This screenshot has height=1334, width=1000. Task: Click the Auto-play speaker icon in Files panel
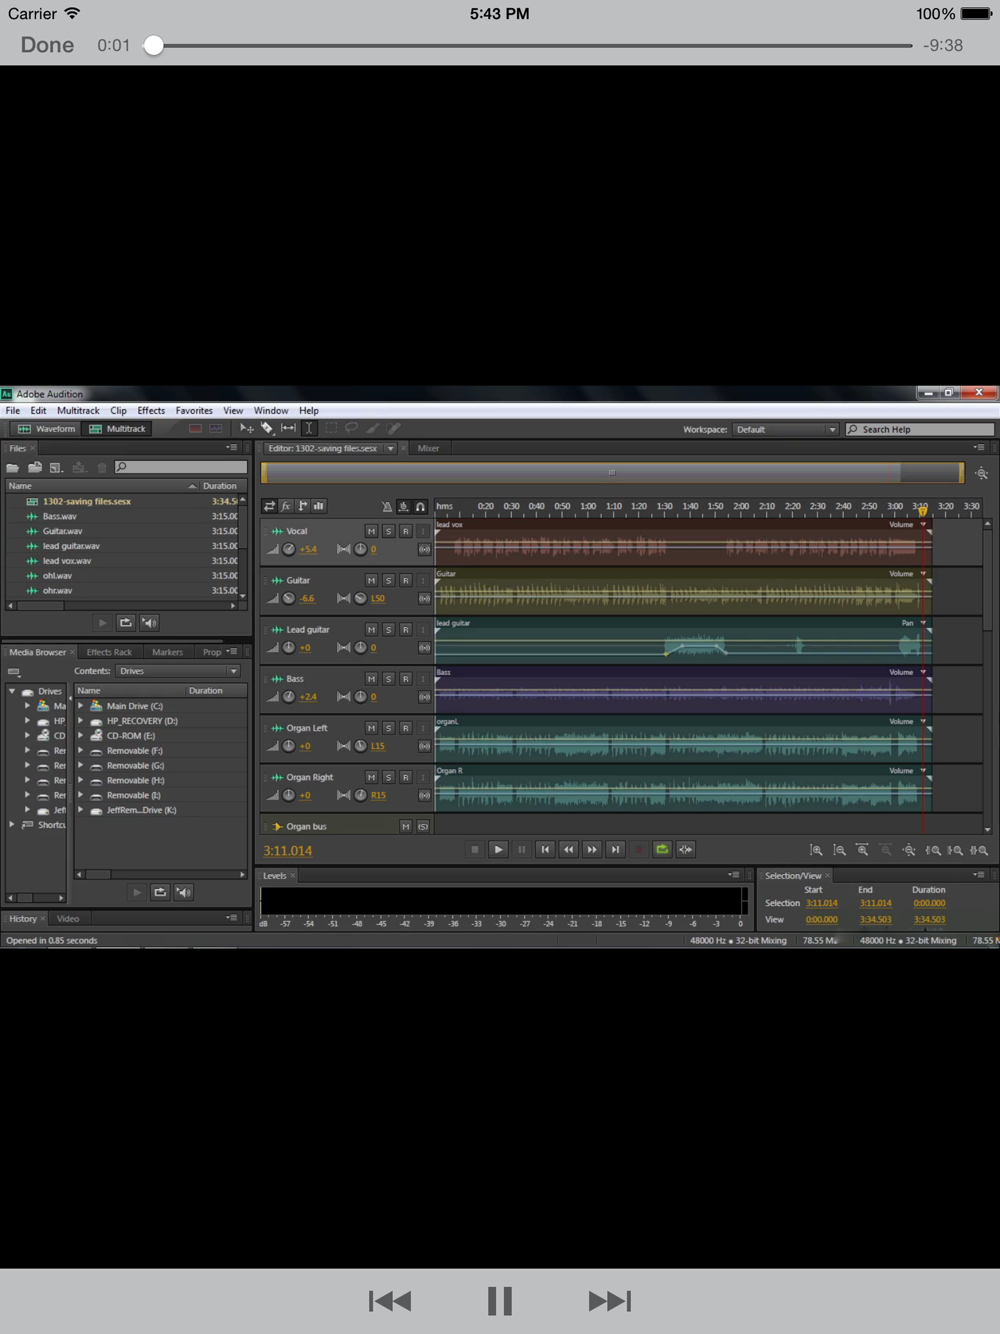click(x=149, y=623)
